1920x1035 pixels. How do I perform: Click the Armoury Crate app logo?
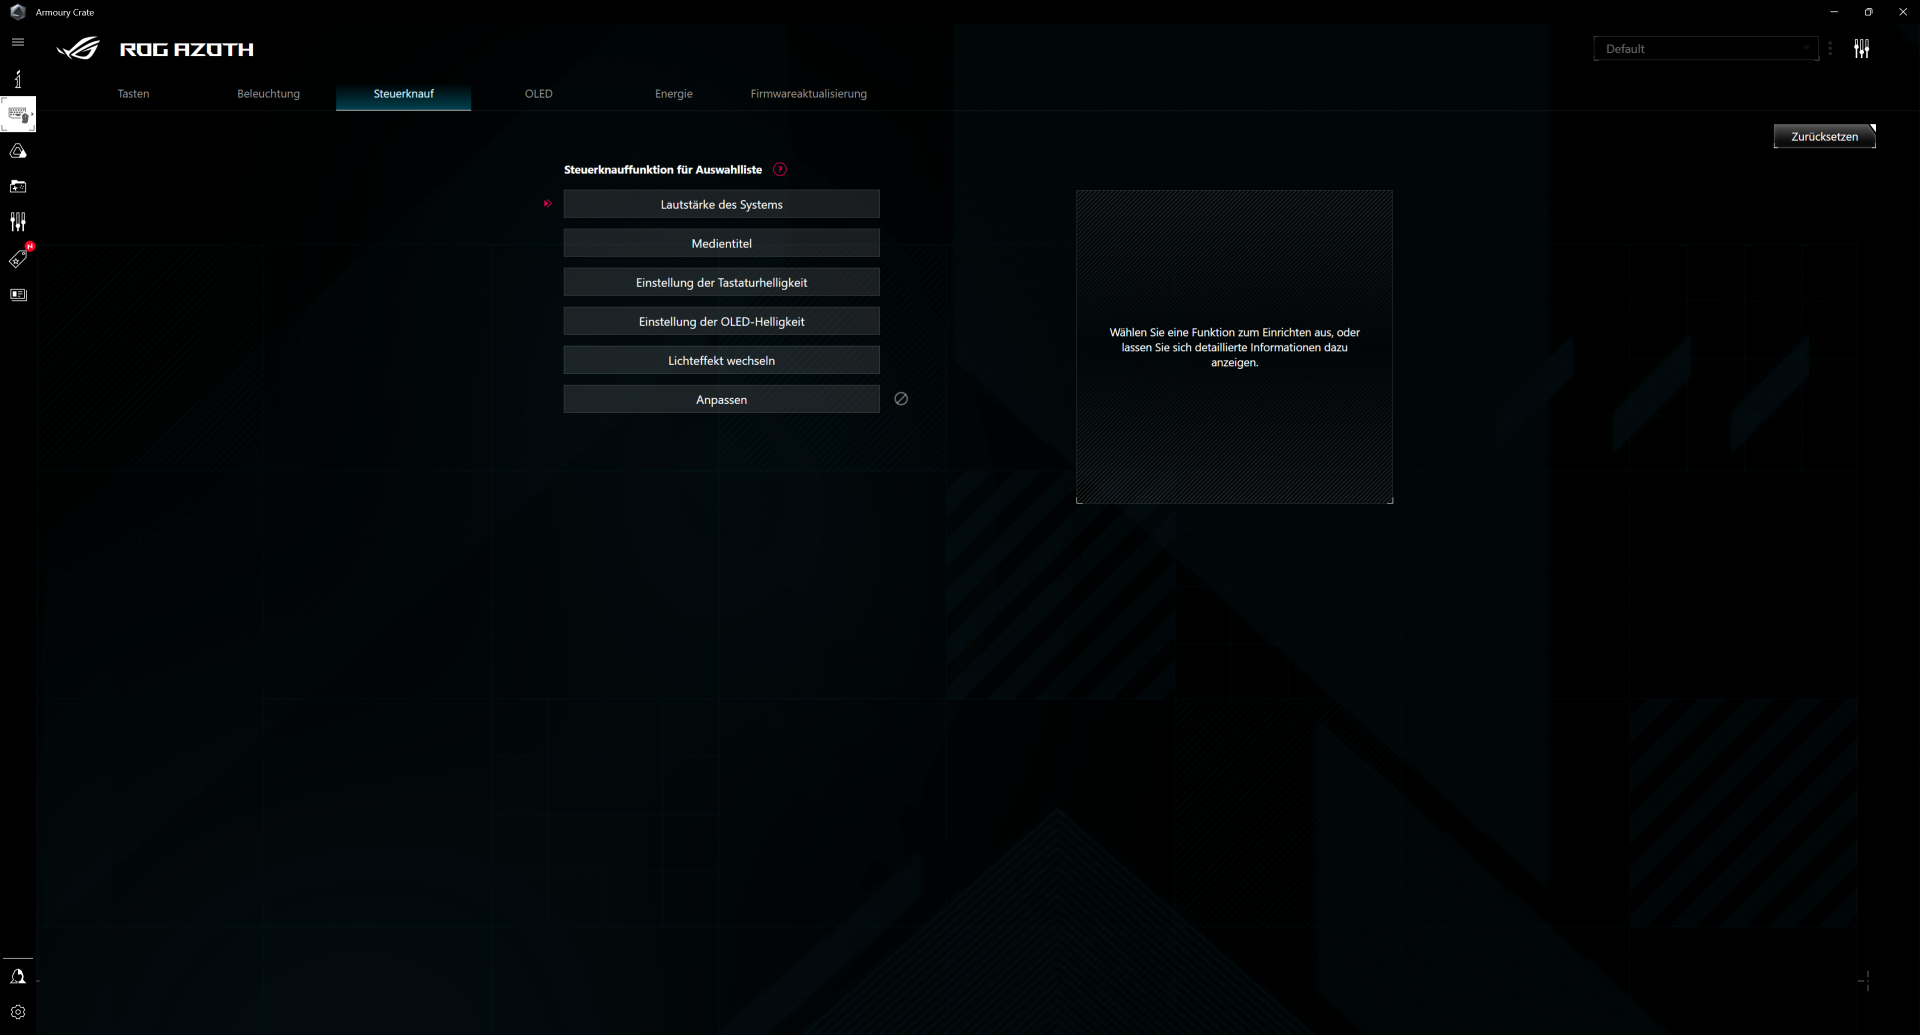(x=17, y=12)
